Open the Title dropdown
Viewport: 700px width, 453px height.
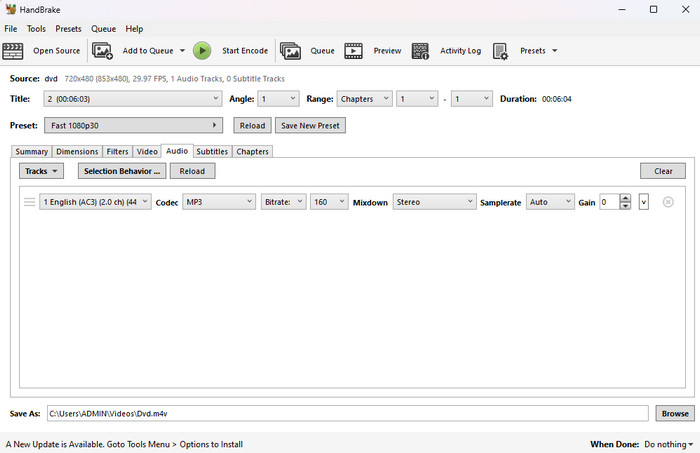pos(133,99)
